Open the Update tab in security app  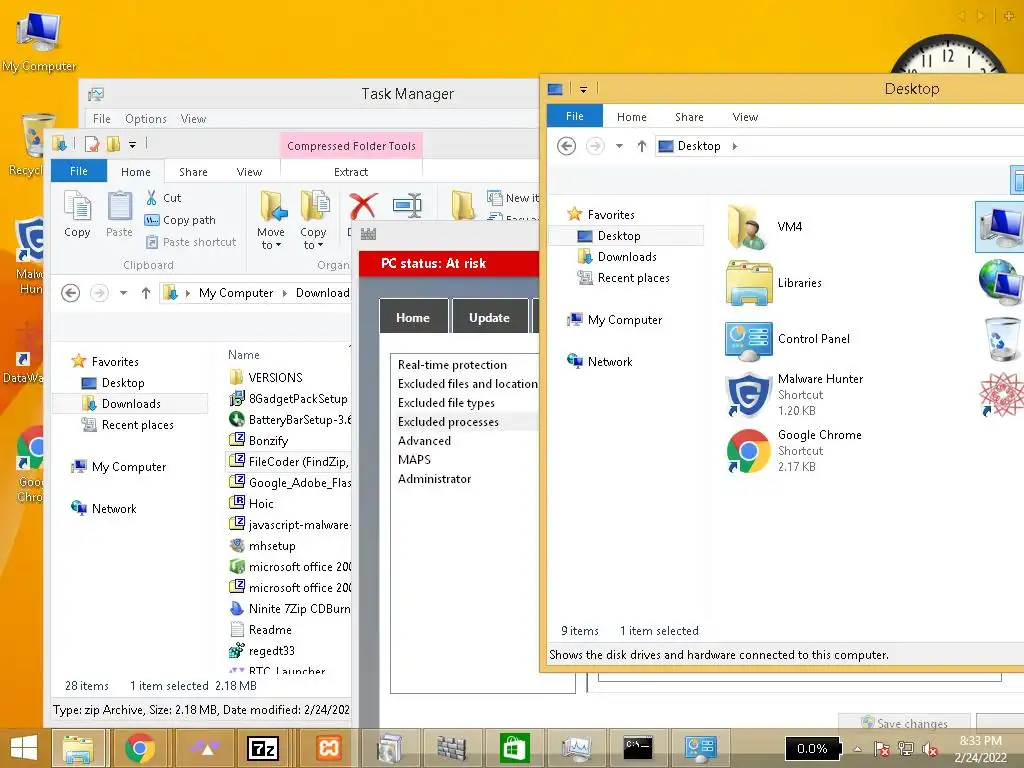[x=489, y=317]
